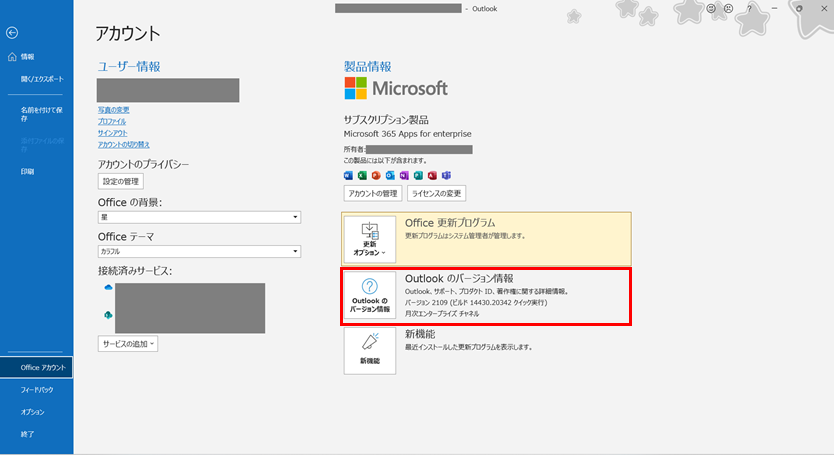Go back using the circled arrow icon
This screenshot has height=455, width=834.
click(x=12, y=33)
